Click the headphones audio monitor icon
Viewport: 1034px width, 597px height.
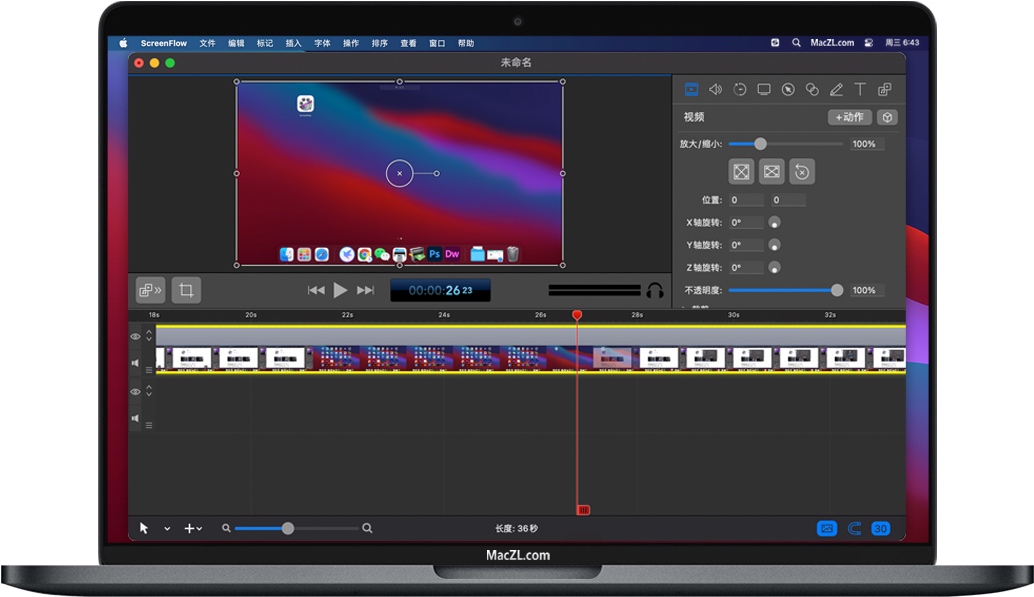pos(655,290)
